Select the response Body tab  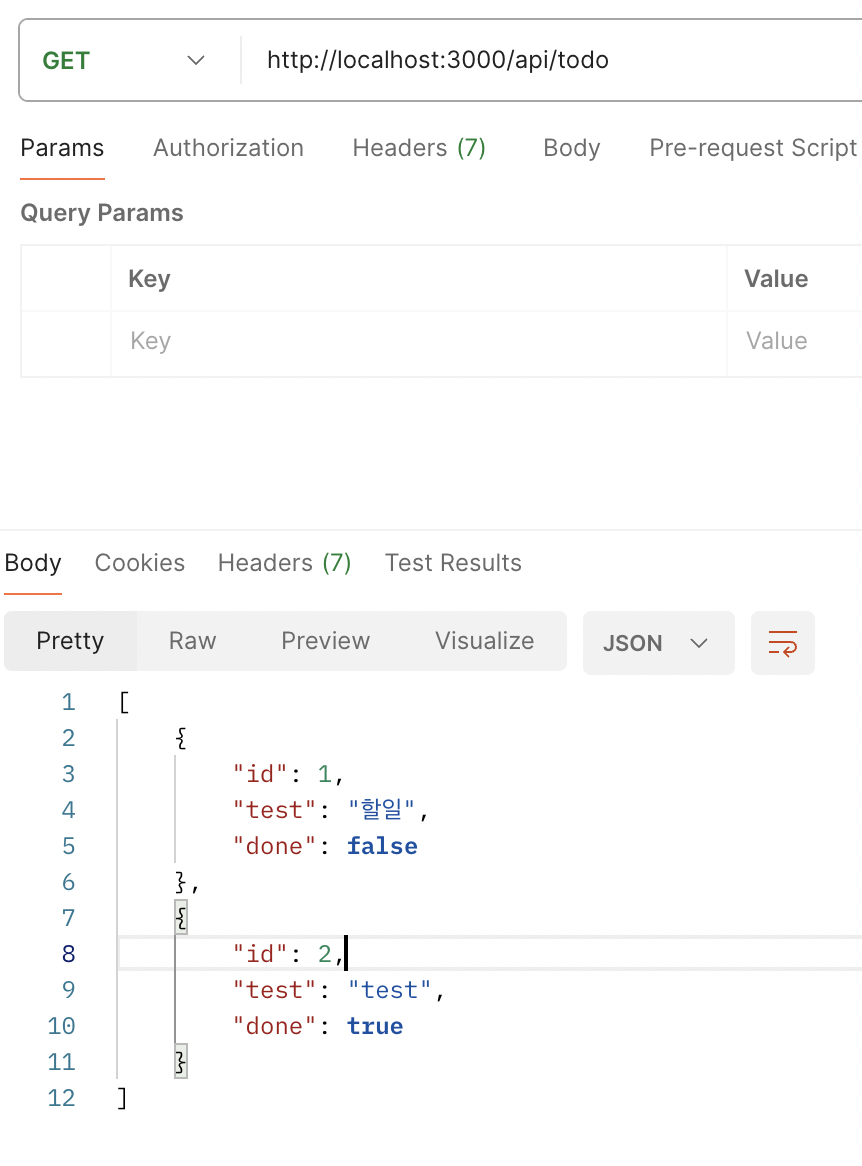[x=33, y=563]
